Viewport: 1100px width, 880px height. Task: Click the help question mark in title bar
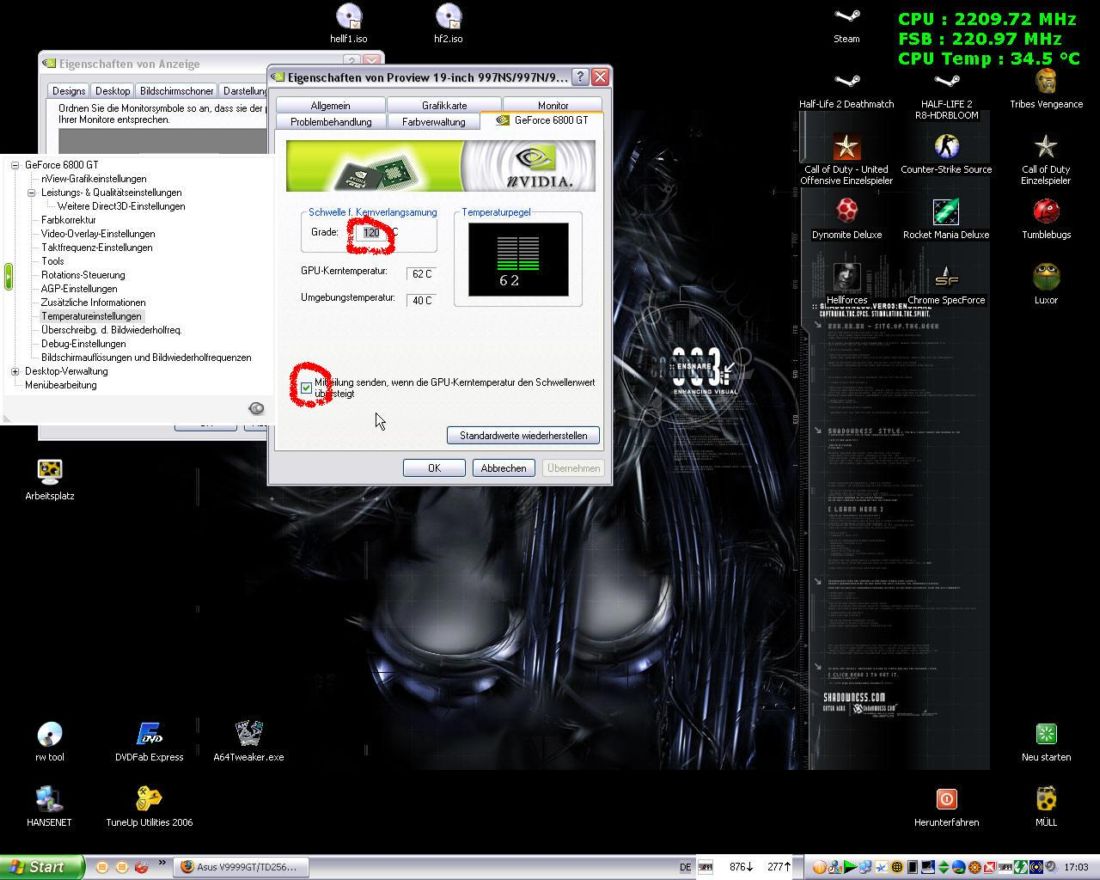[580, 77]
